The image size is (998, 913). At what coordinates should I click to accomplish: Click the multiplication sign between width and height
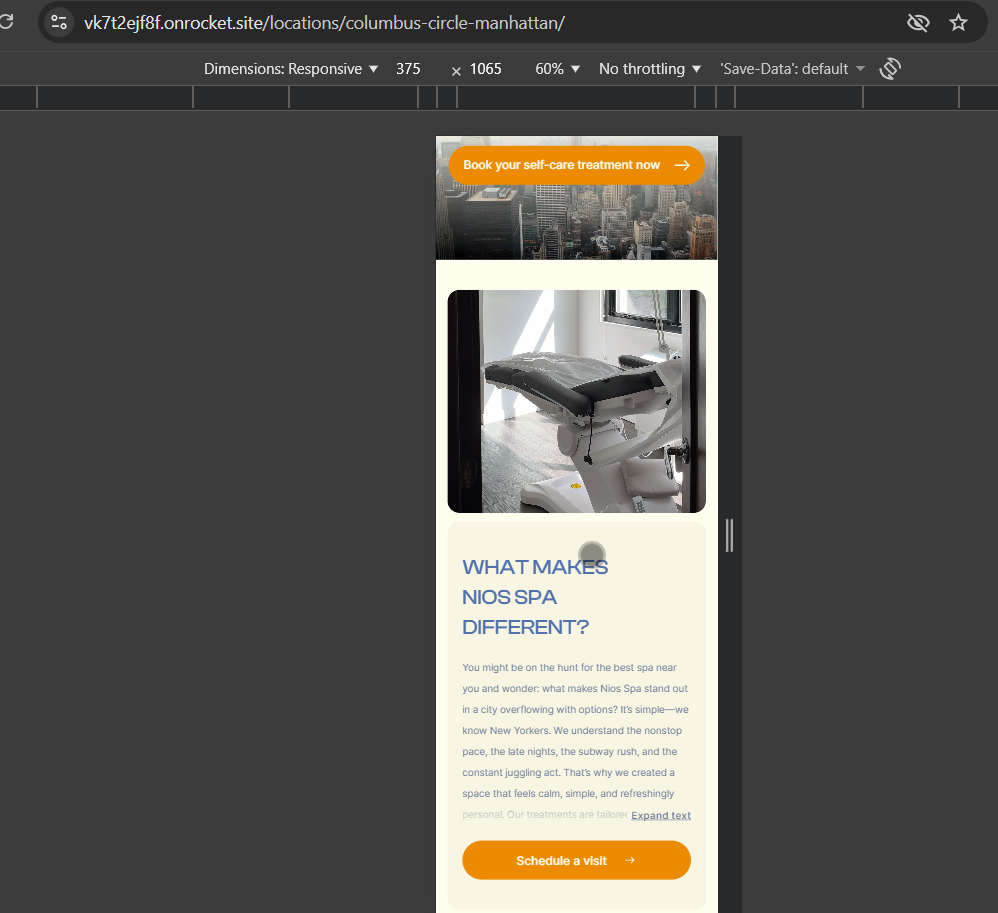click(456, 71)
